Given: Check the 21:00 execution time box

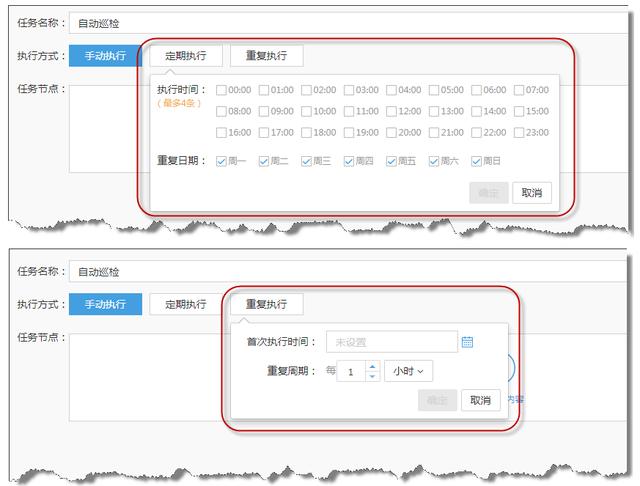Looking at the screenshot, I should pos(434,133).
